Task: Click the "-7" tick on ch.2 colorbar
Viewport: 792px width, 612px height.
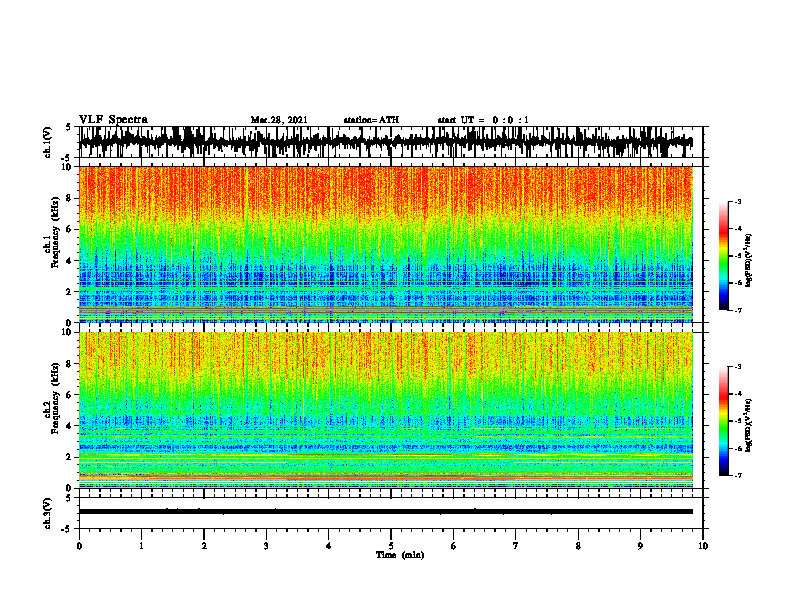Action: point(737,475)
